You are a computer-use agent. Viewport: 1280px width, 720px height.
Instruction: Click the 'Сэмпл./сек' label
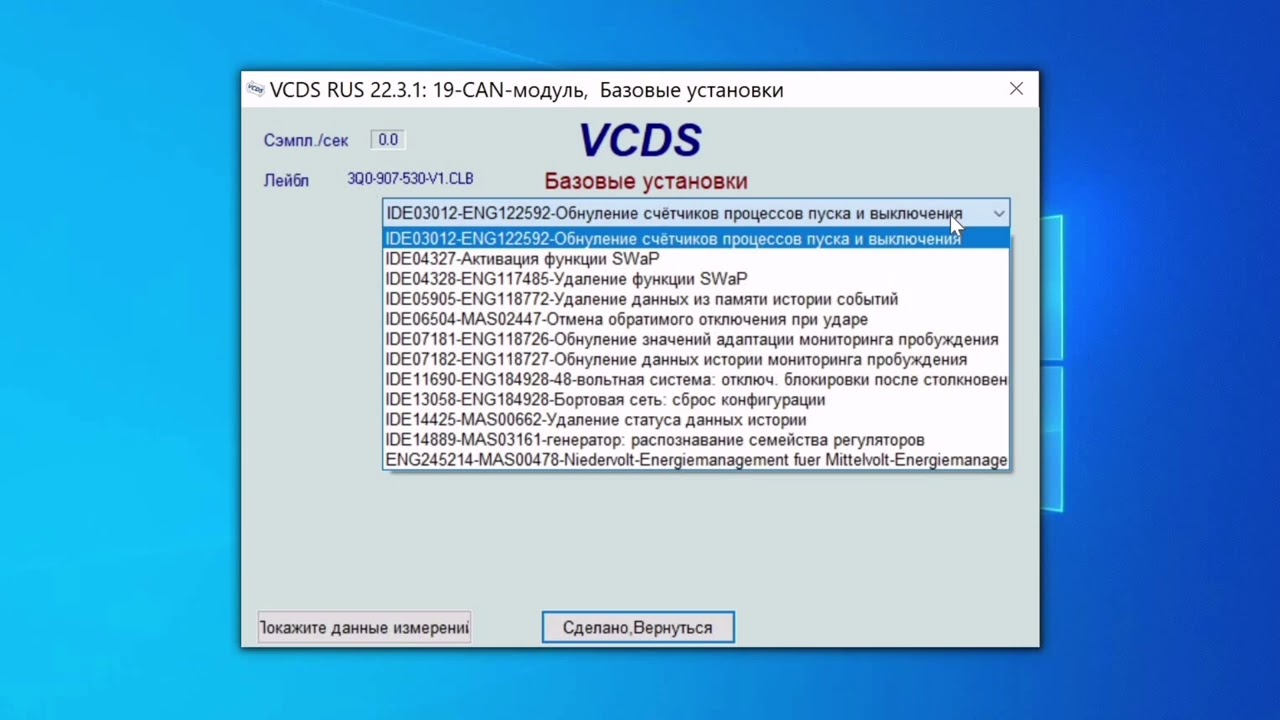coord(306,141)
